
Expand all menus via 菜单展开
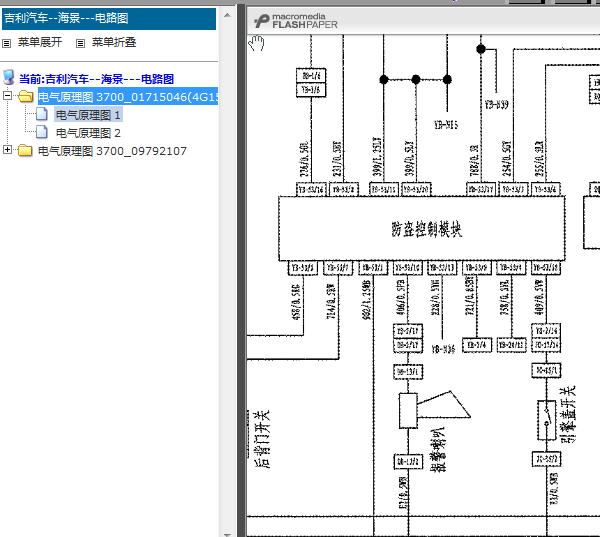coord(39,42)
